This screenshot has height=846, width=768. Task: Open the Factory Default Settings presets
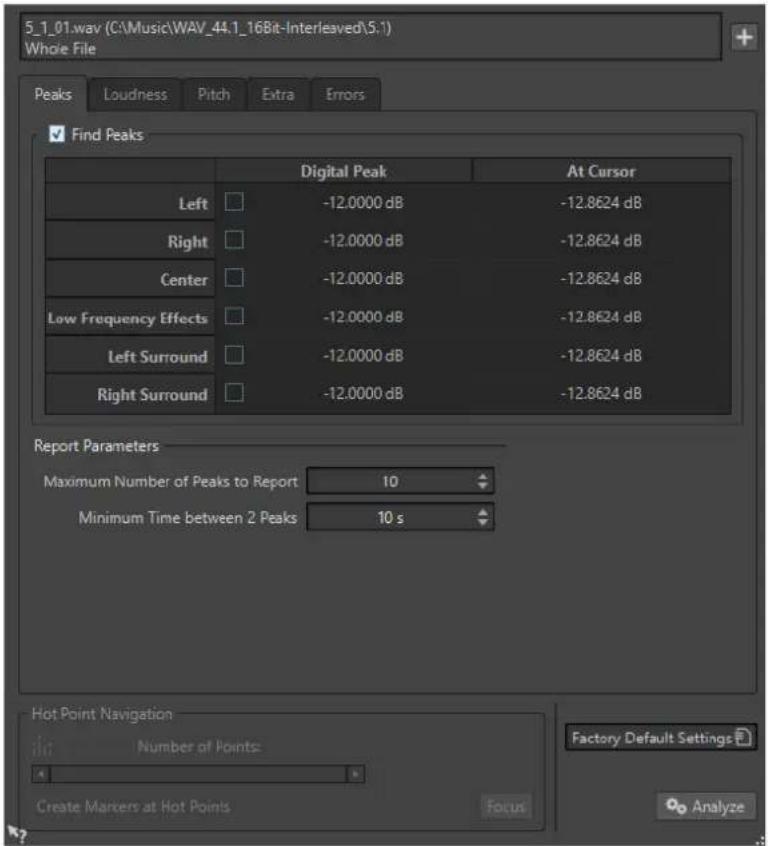coord(661,738)
